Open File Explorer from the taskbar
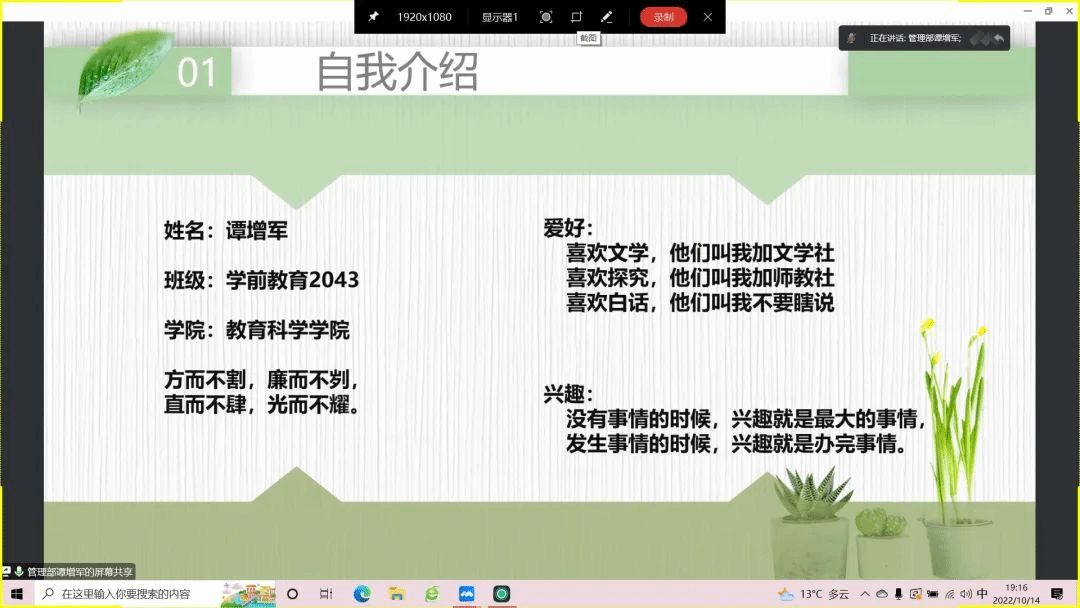1080x608 pixels. point(396,594)
